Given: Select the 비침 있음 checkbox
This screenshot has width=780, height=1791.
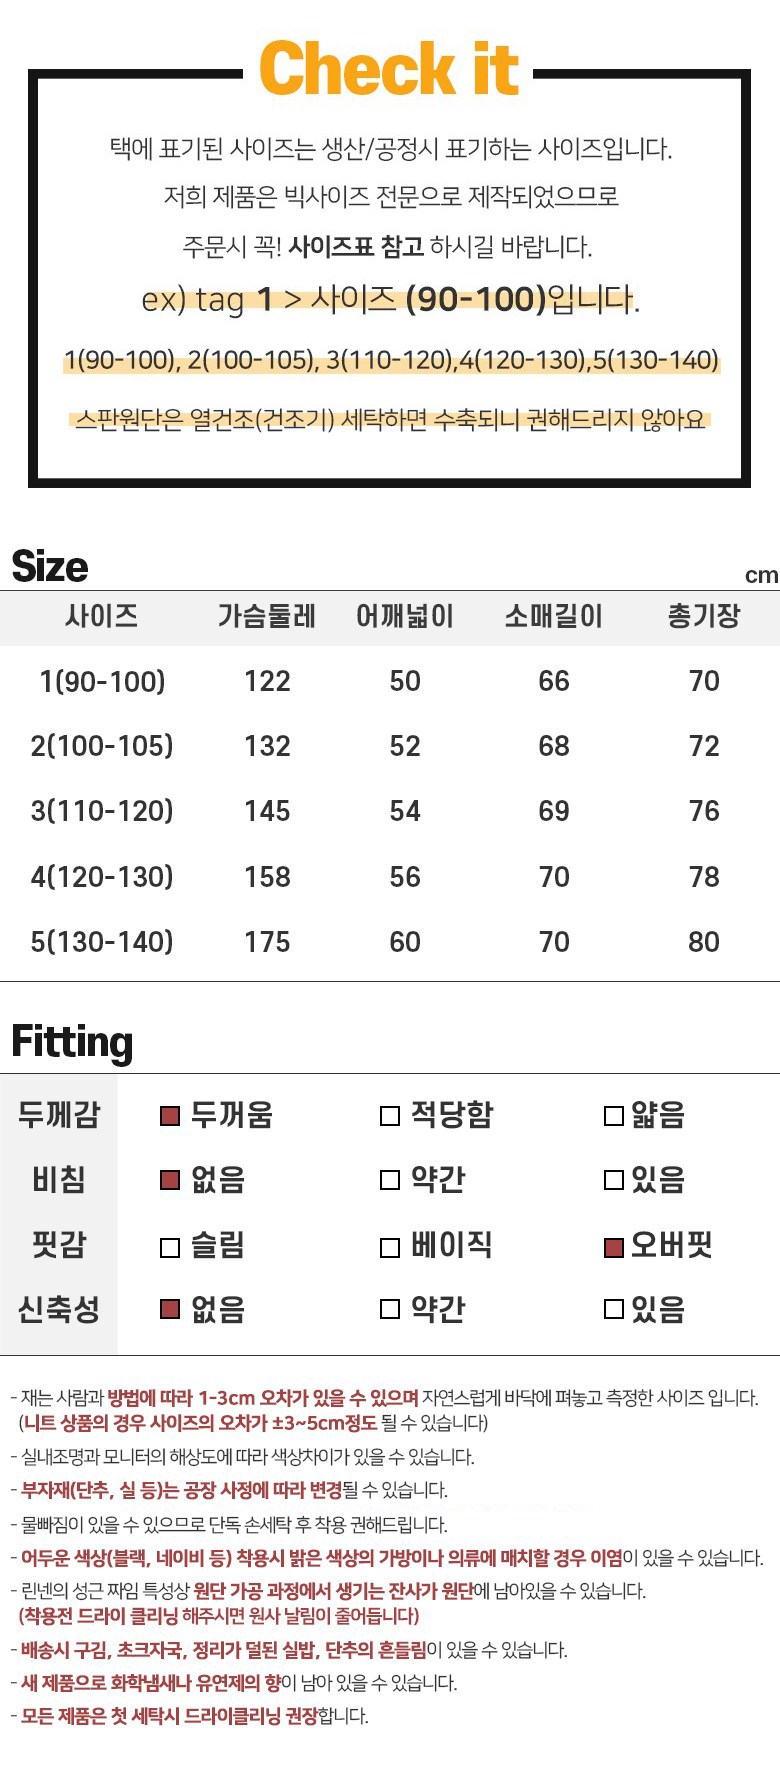Looking at the screenshot, I should pyautogui.click(x=614, y=1180).
